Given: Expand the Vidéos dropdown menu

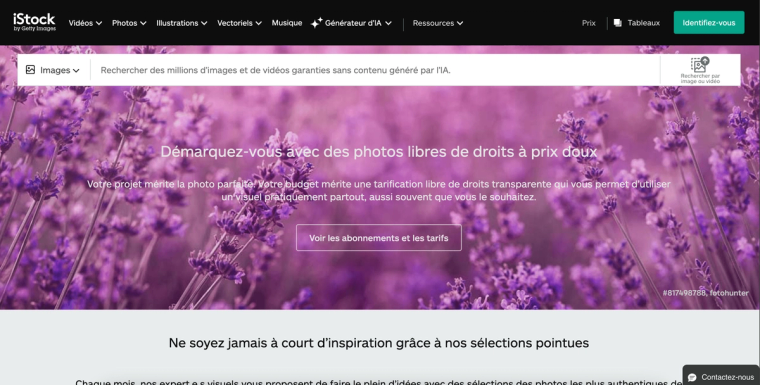Looking at the screenshot, I should pos(85,23).
